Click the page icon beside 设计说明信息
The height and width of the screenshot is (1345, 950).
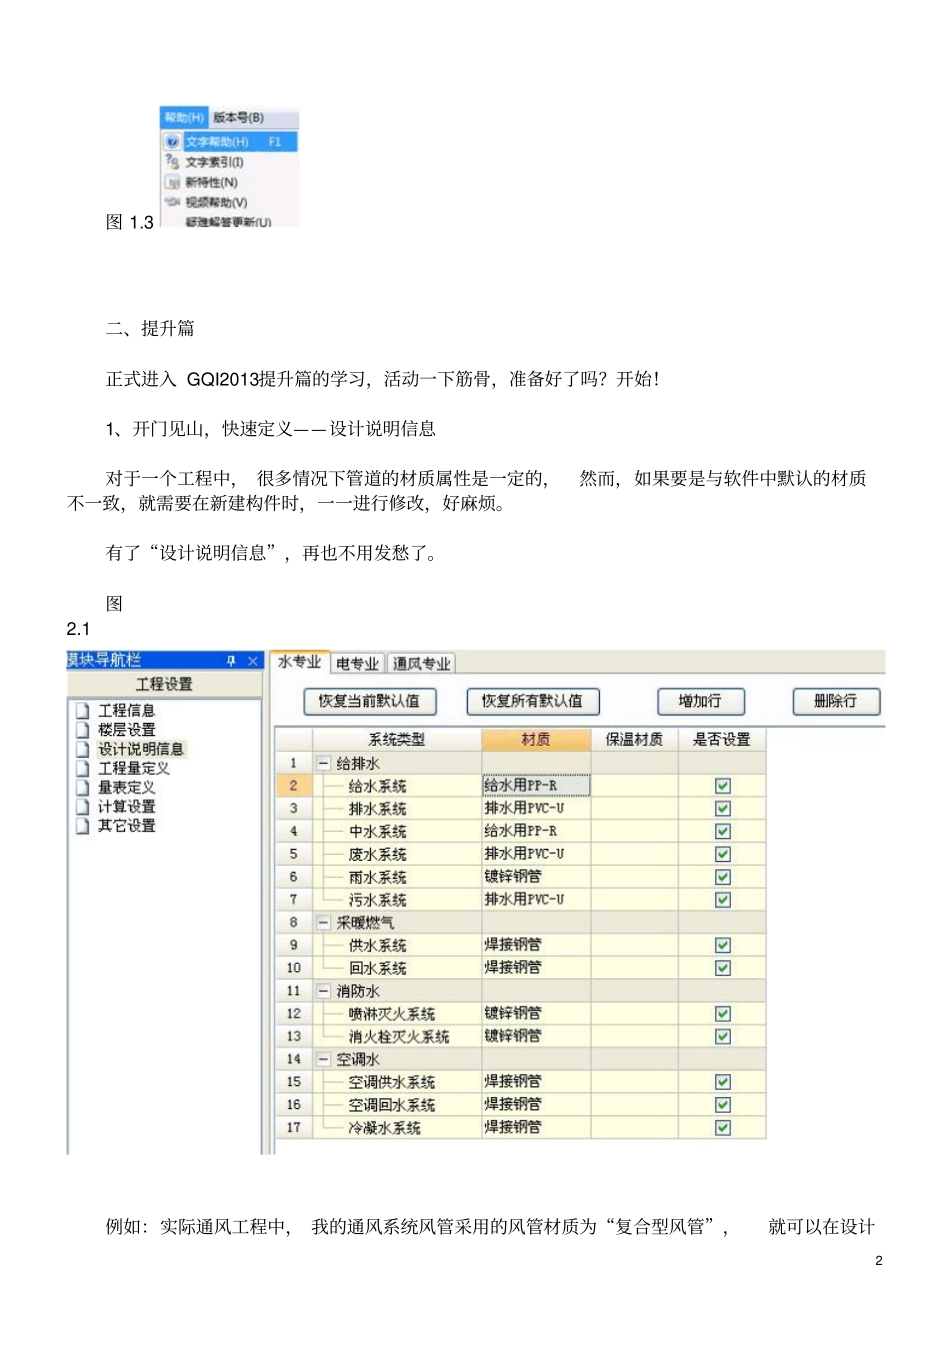[x=83, y=748]
